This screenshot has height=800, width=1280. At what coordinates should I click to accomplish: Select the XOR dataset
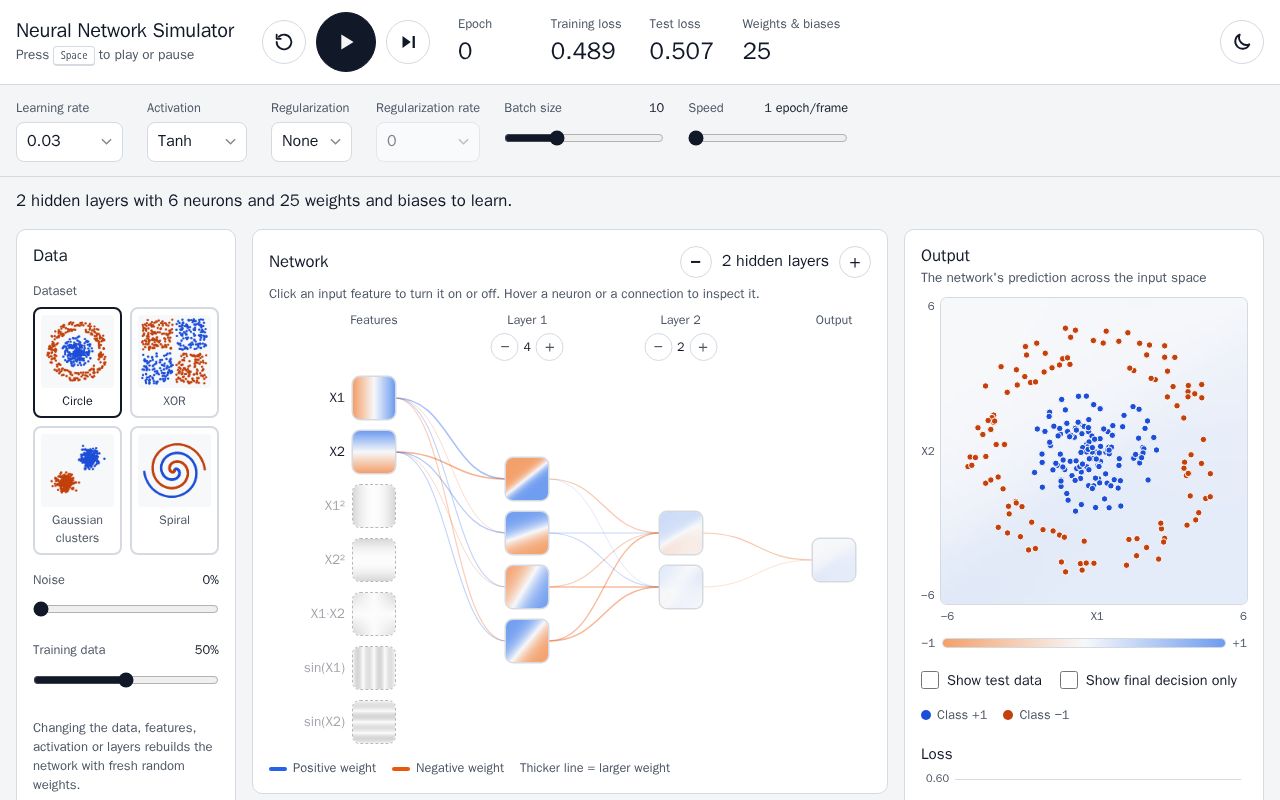(174, 362)
